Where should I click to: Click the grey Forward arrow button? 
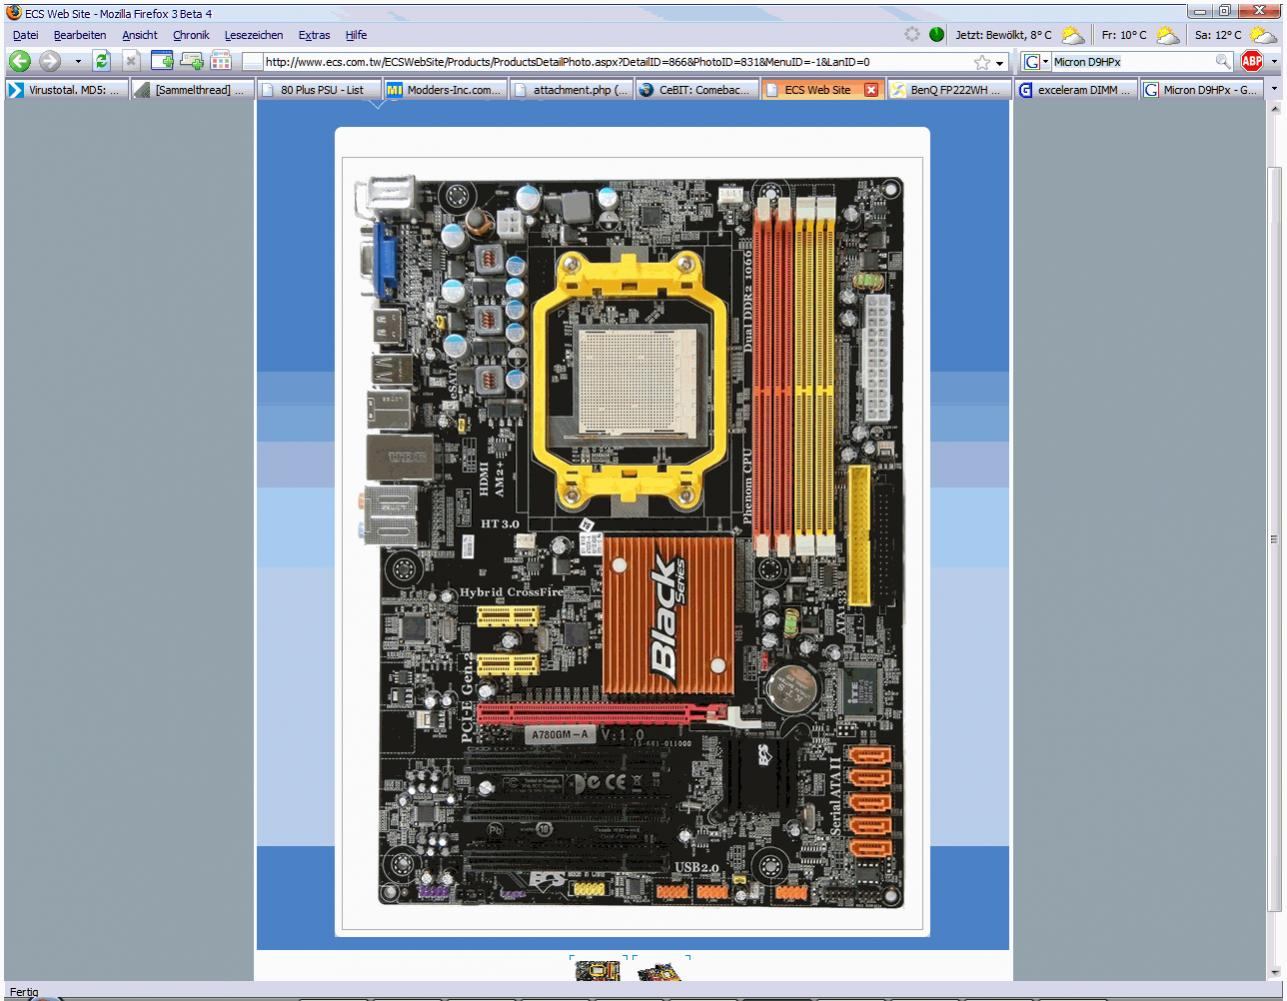tap(50, 61)
